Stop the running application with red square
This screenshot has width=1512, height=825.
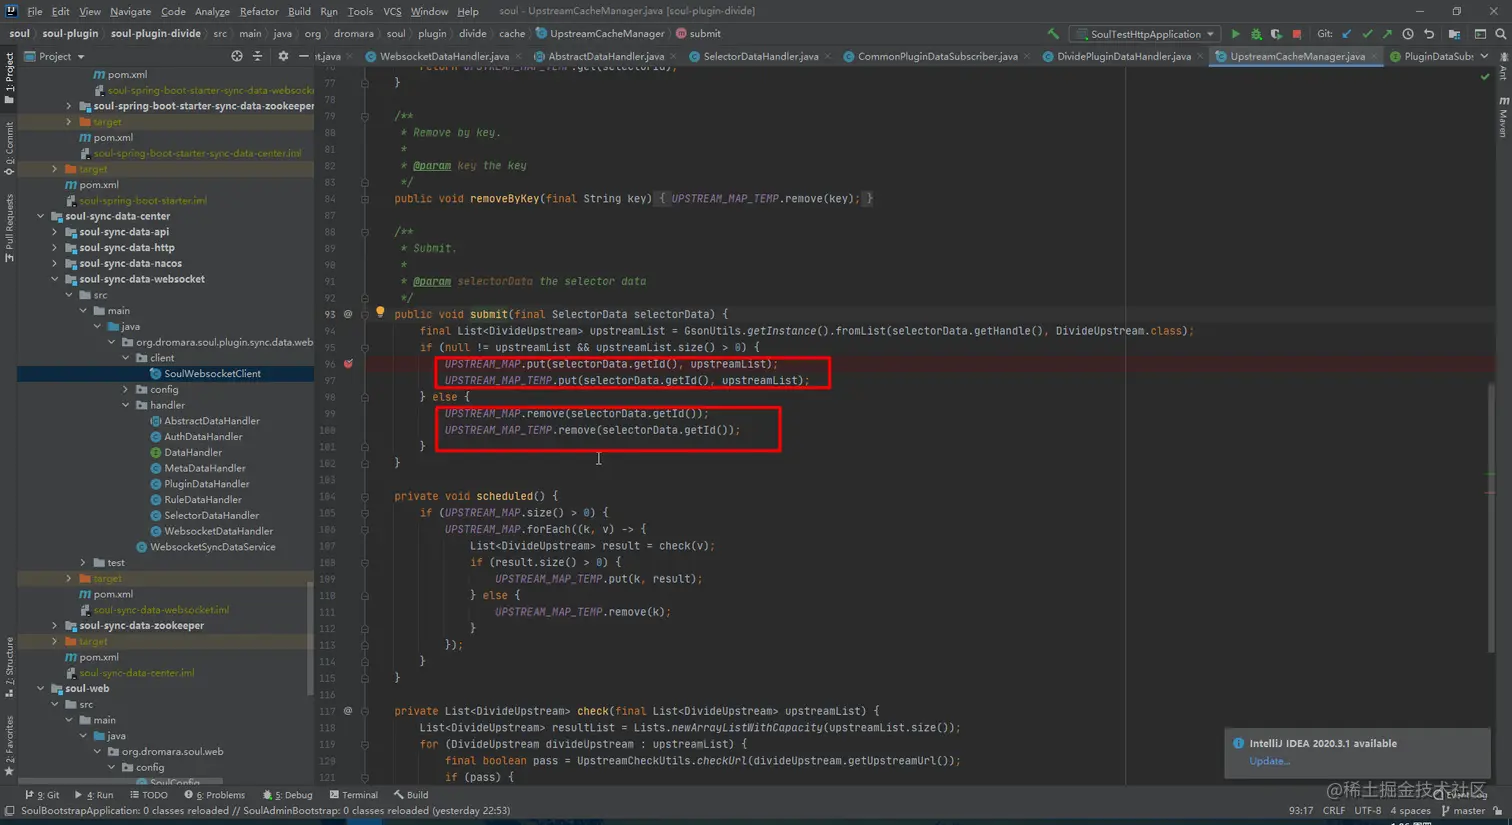click(x=1297, y=34)
